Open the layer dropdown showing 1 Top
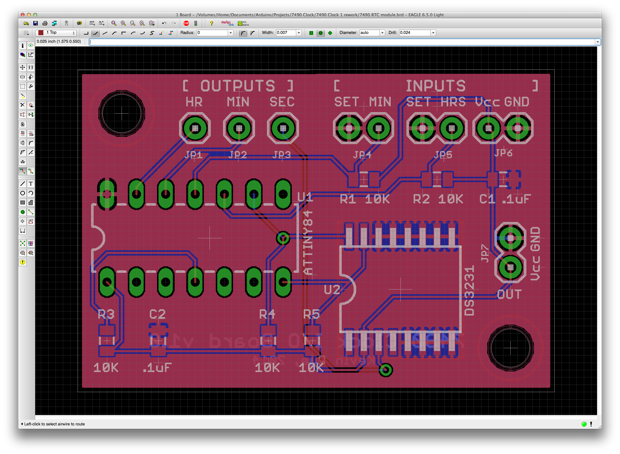The width and height of the screenshot is (620, 454). [x=56, y=33]
